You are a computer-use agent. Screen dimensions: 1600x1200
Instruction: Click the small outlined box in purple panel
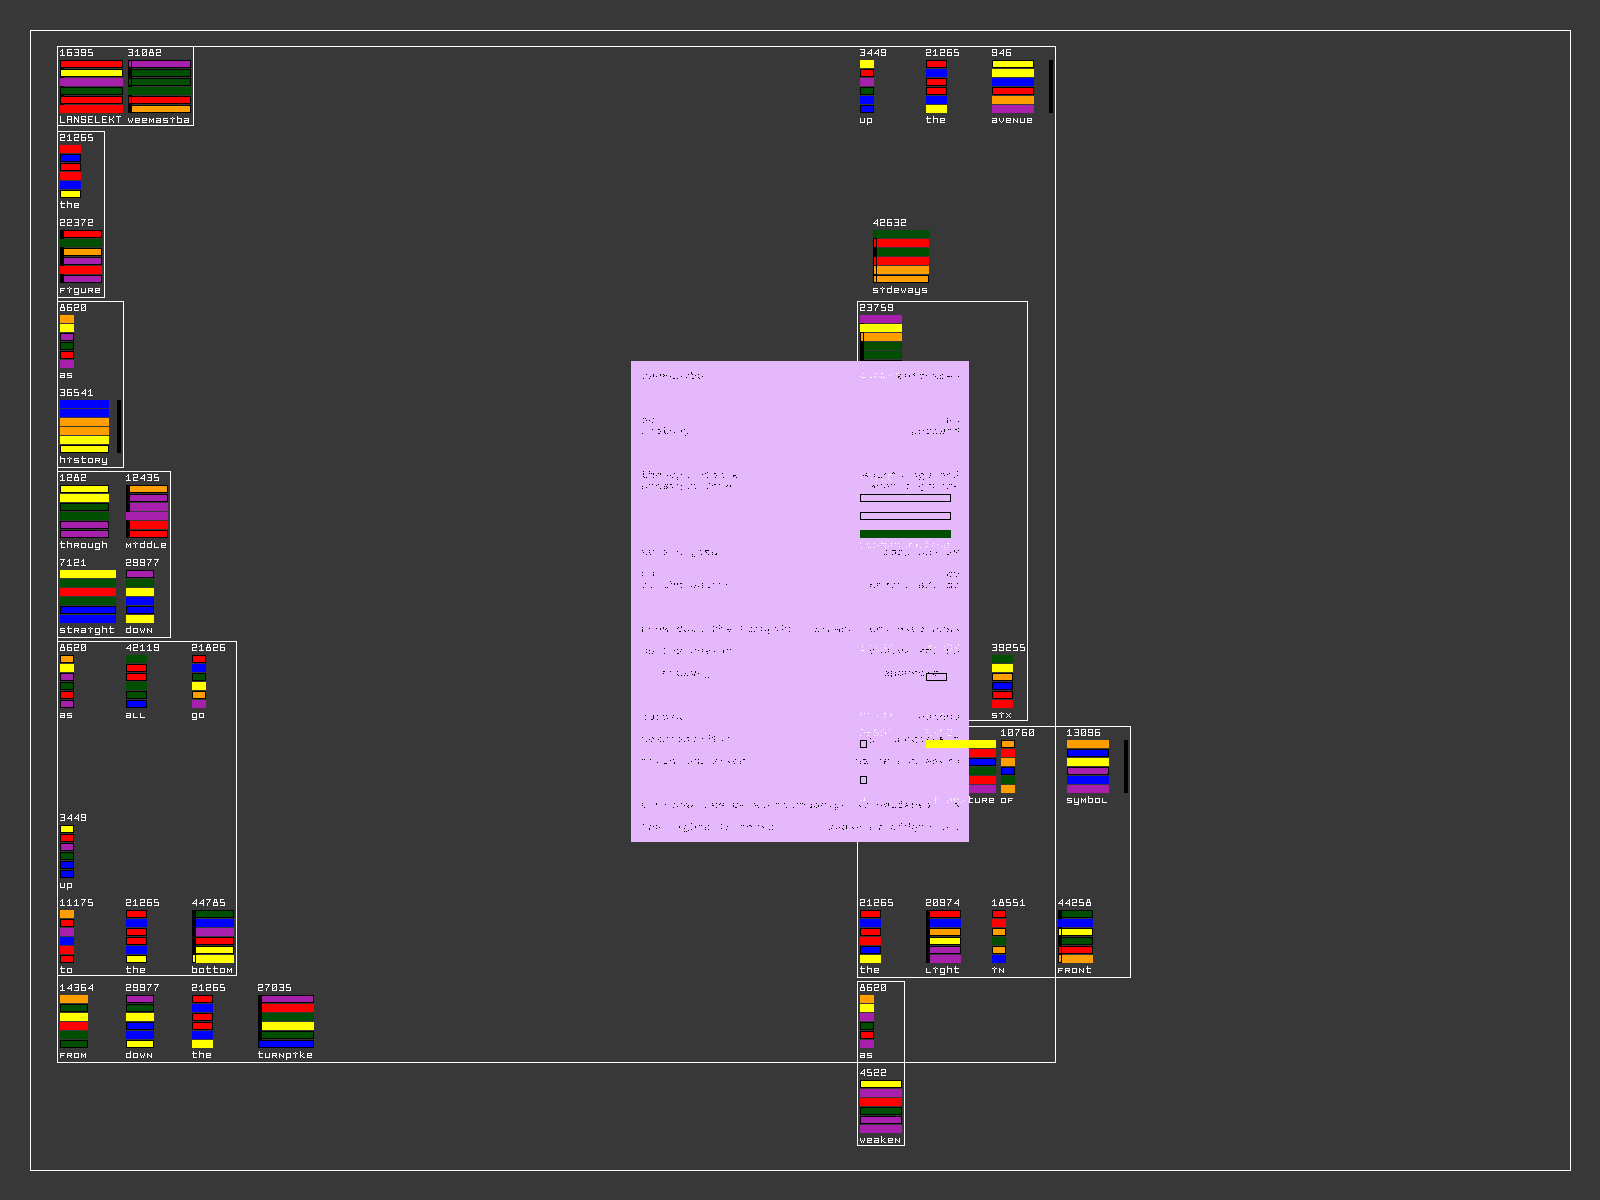(x=936, y=677)
